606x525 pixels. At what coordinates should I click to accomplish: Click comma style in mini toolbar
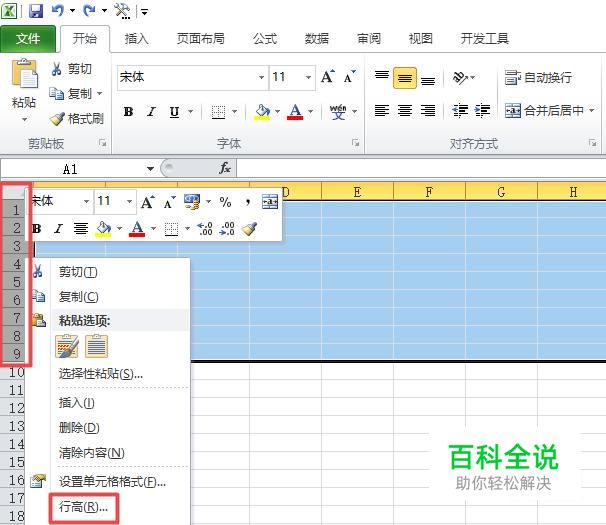click(248, 201)
